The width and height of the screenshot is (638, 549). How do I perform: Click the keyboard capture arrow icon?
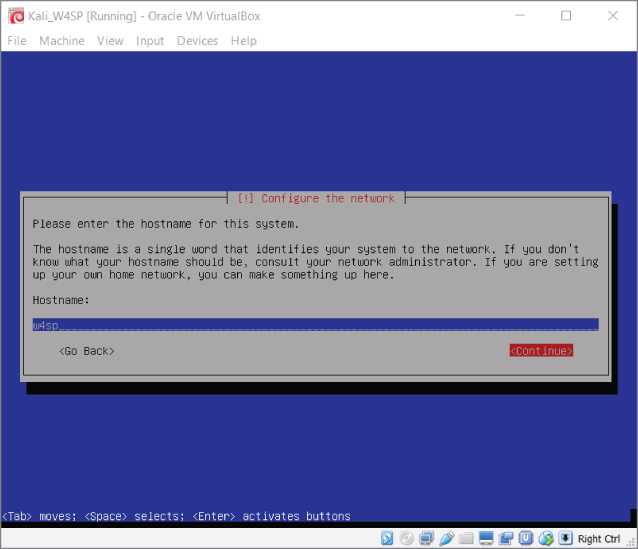(565, 538)
